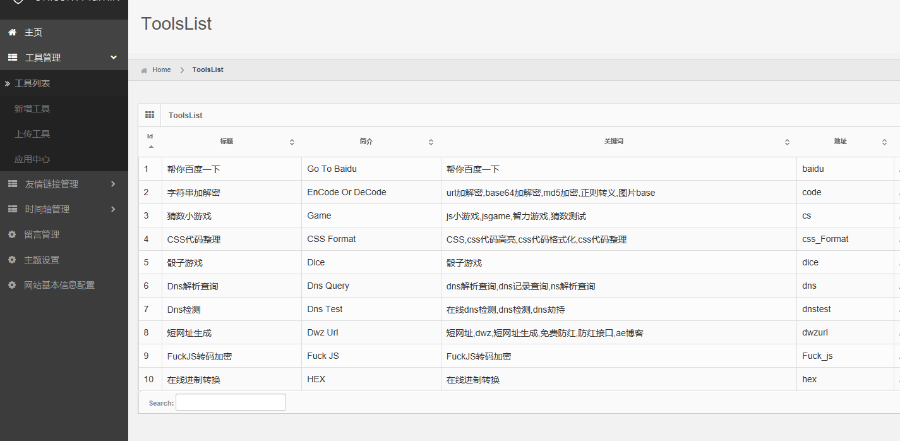Screen dimensions: 900x441
Task: Open 上传工具 in the sidebar
Action: pyautogui.click(x=64, y=134)
